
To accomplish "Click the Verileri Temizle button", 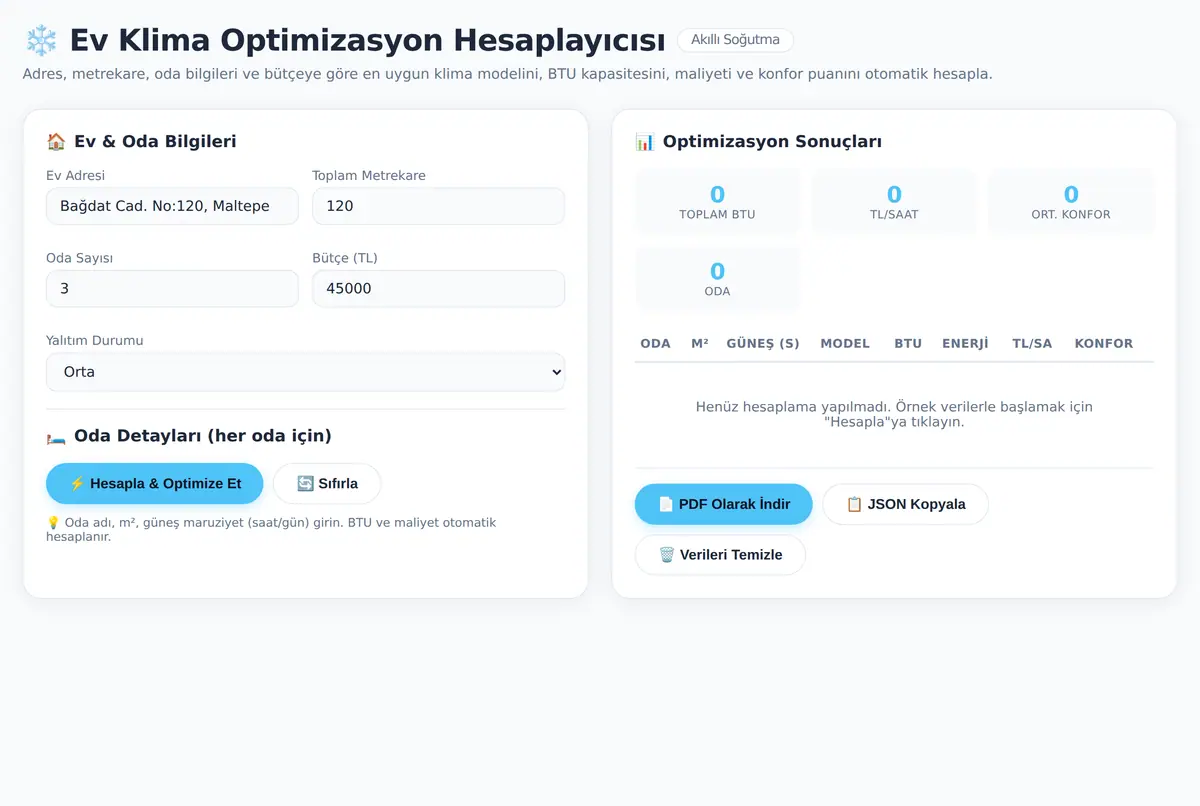I will point(720,555).
